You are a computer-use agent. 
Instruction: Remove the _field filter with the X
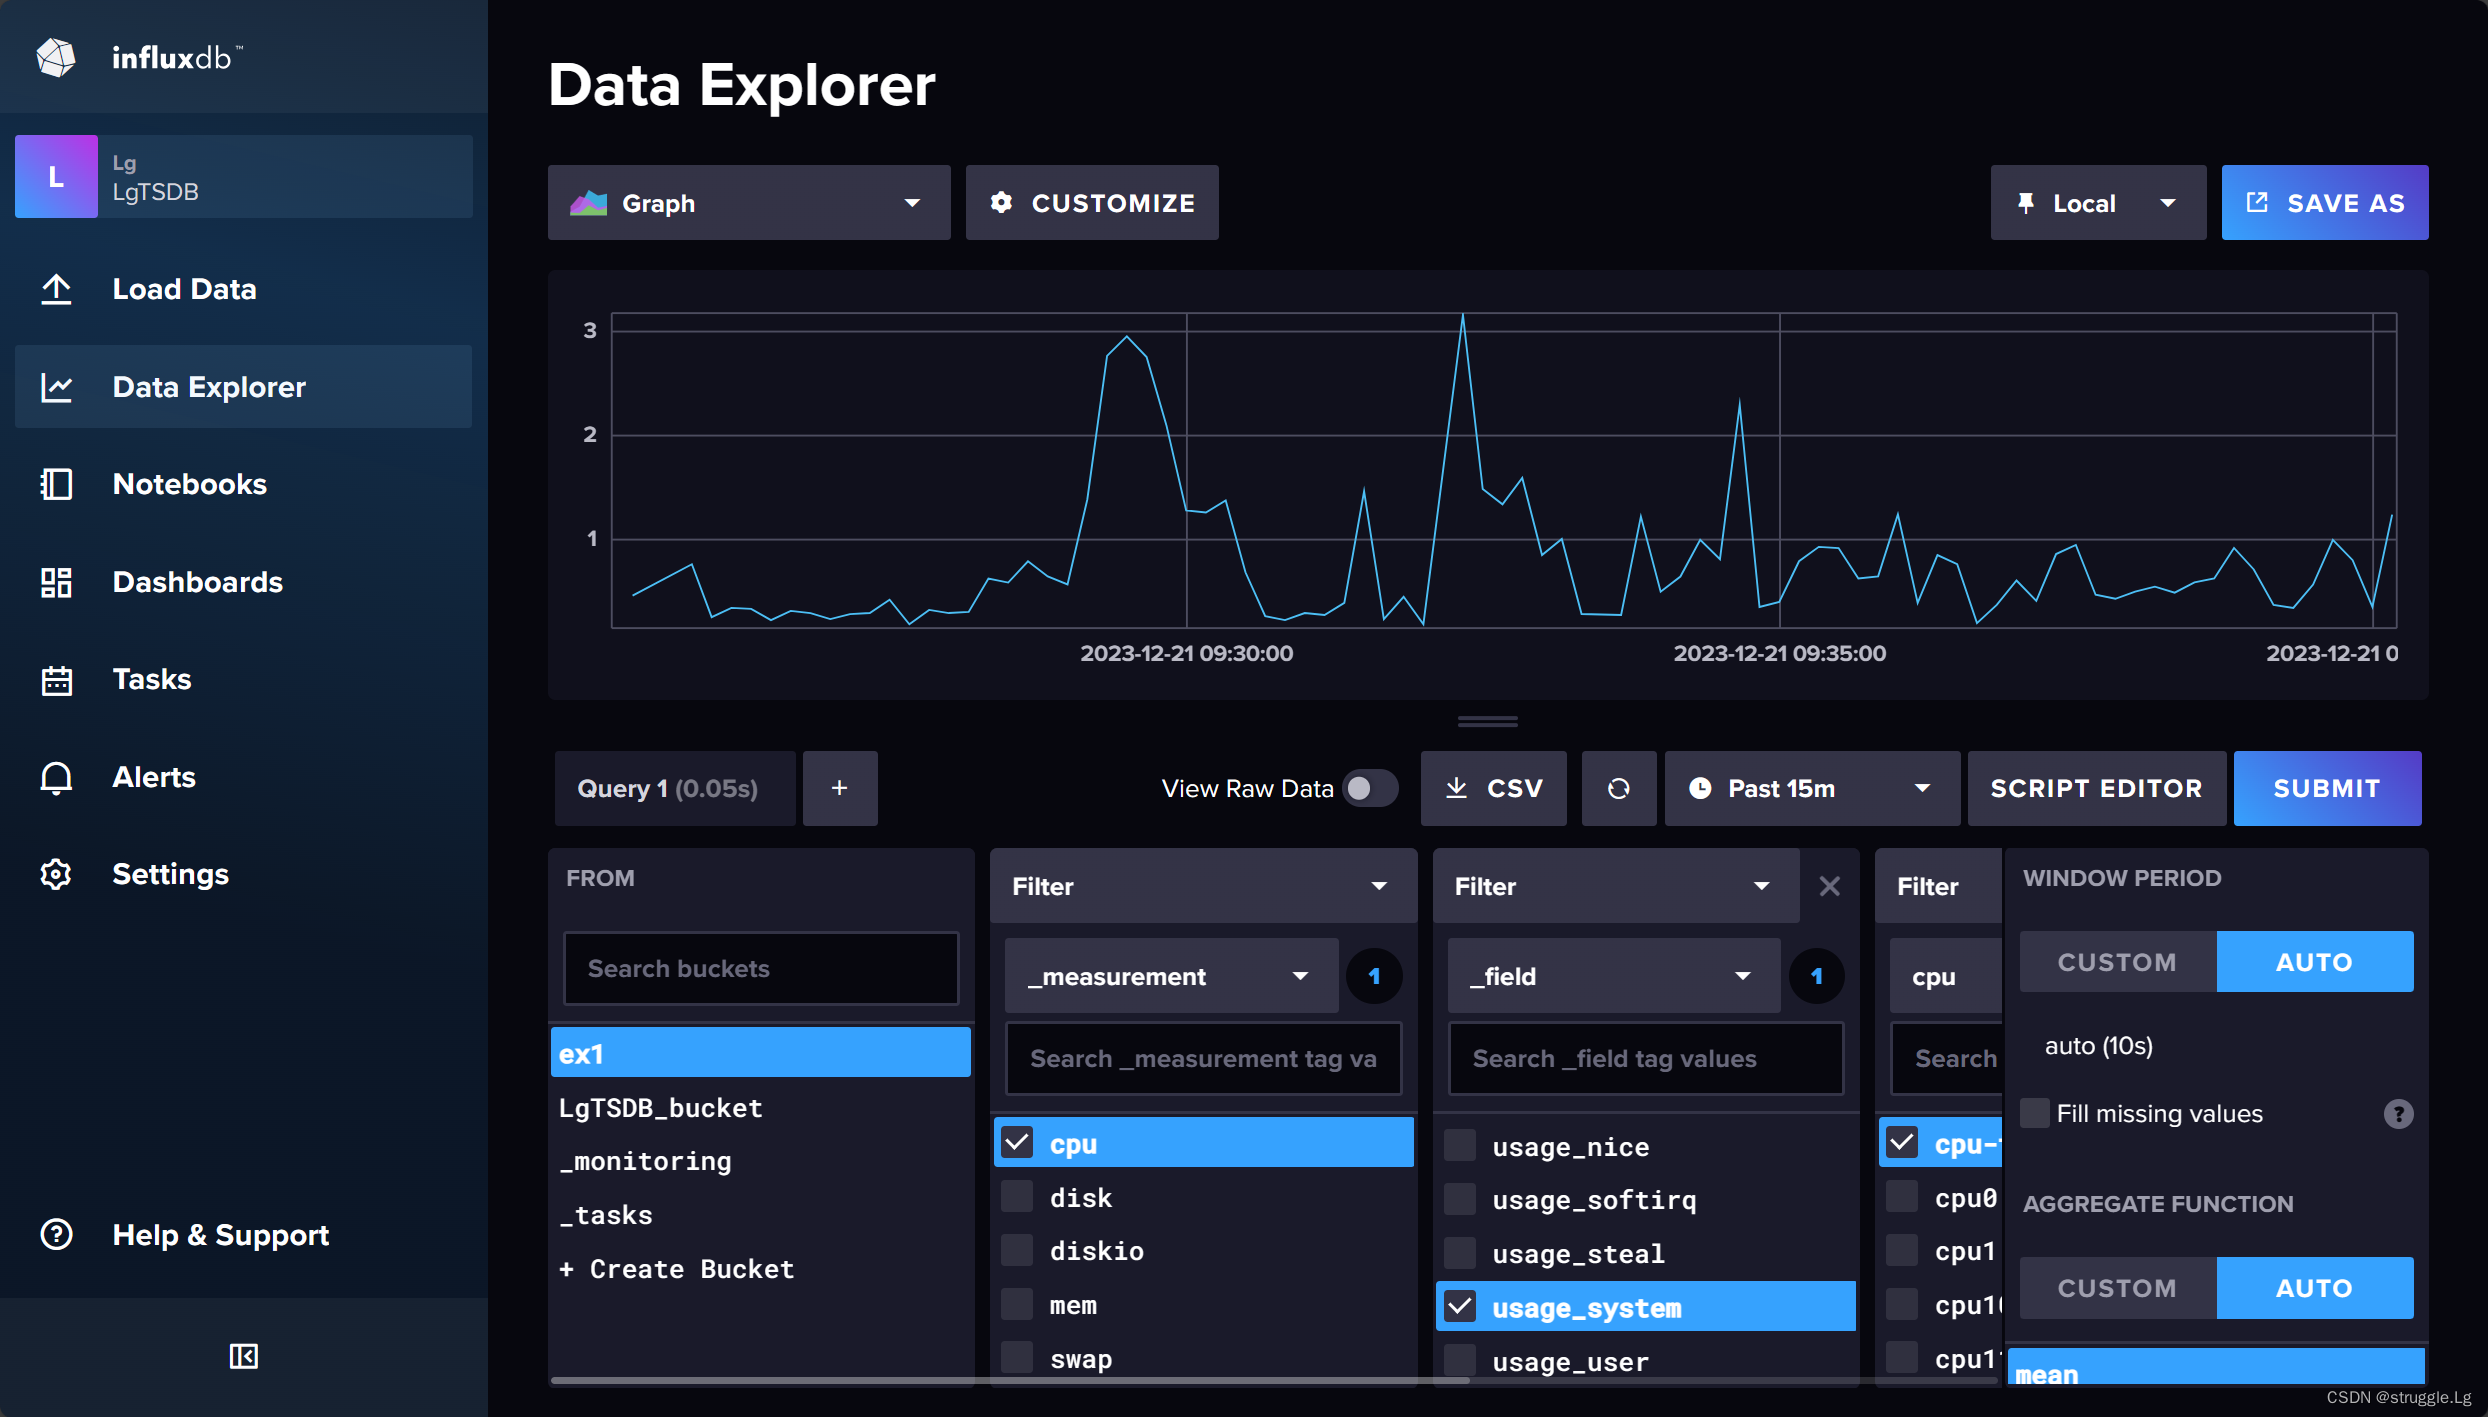click(x=1829, y=887)
